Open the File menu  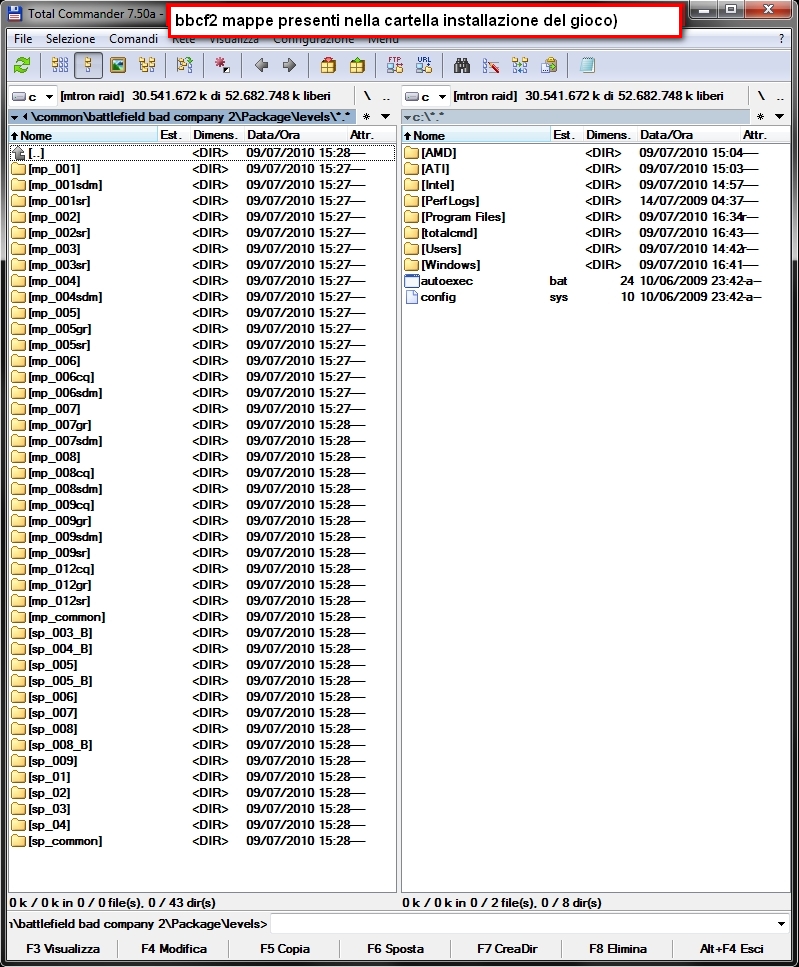tap(23, 39)
